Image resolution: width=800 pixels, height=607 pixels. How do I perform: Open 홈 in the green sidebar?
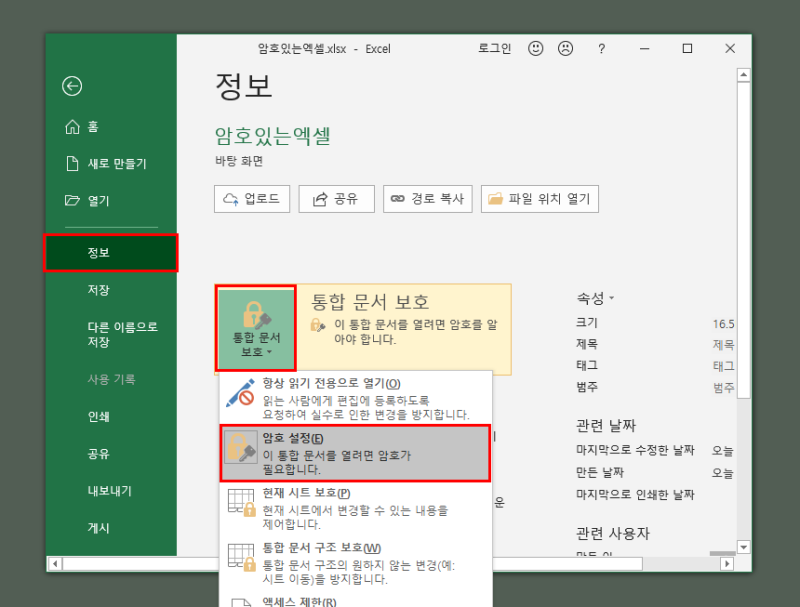coord(111,127)
